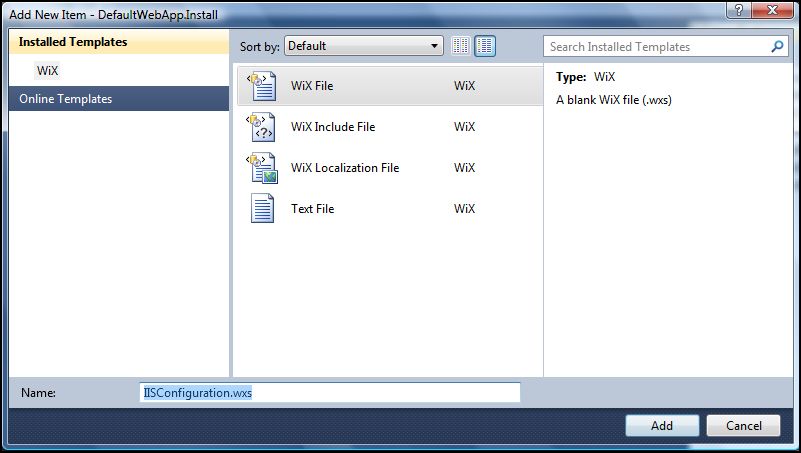Close the Add New Item dialog

coord(773,10)
